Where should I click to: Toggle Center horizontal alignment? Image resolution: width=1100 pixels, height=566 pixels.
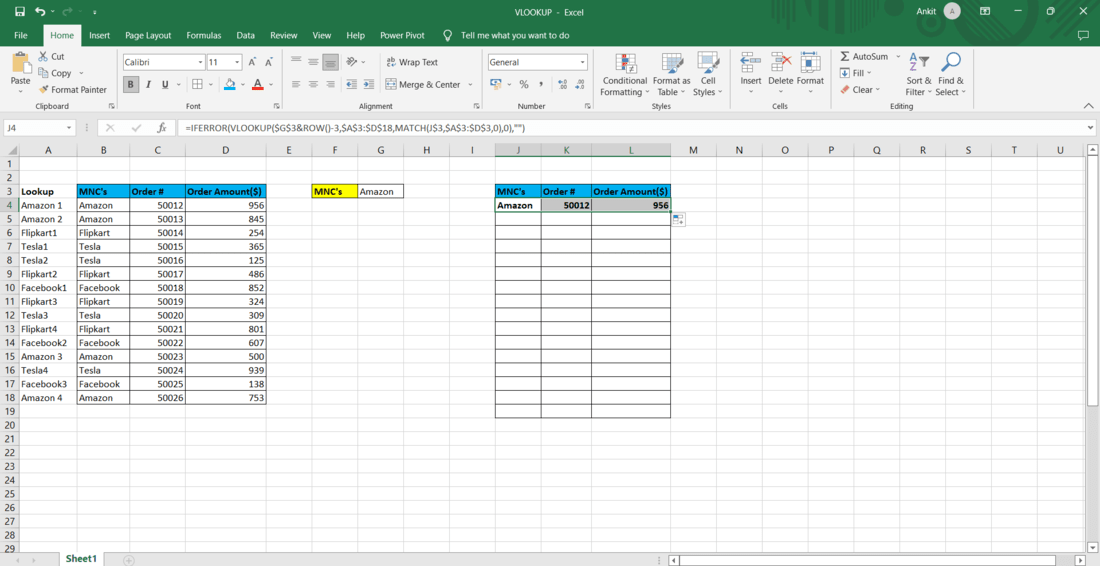click(313, 84)
